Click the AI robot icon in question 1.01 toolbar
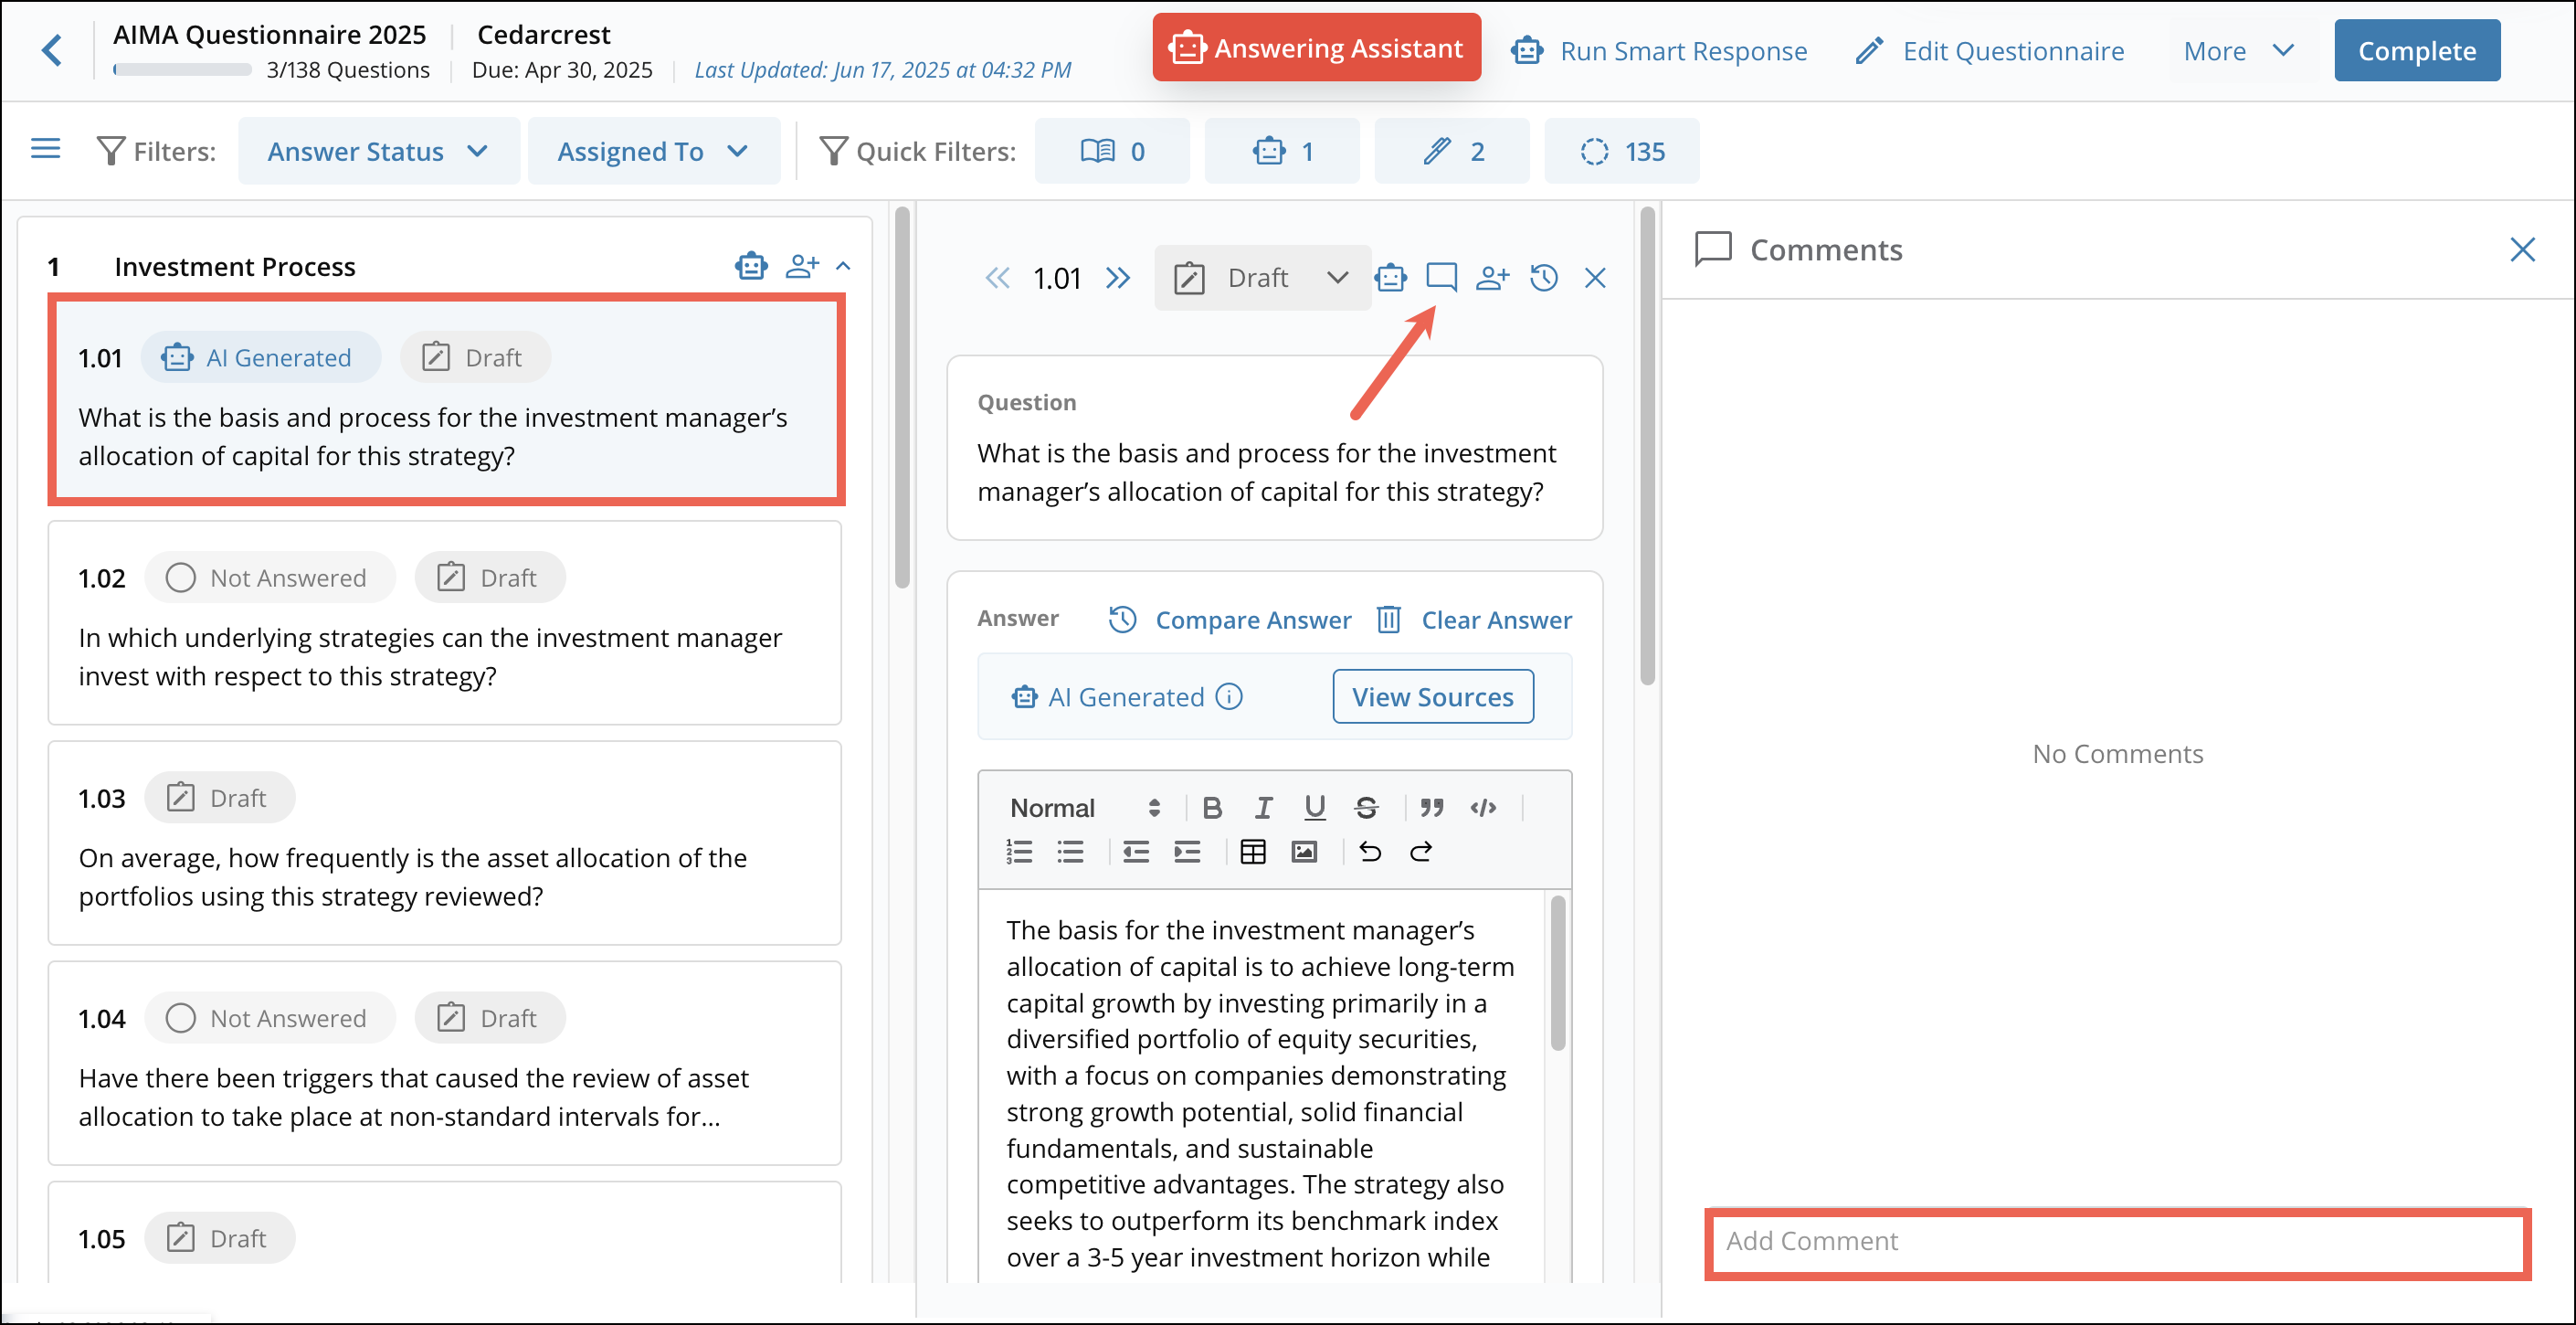The width and height of the screenshot is (2576, 1325). point(1390,277)
